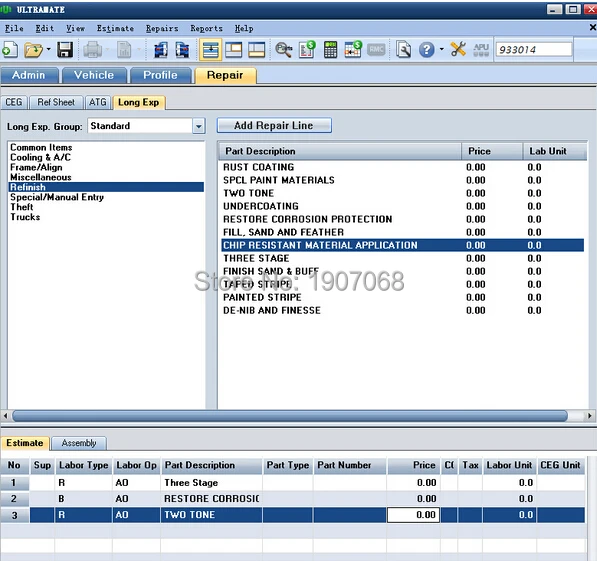The width and height of the screenshot is (597, 561).
Task: Select the Trucks category
Action: click(x=25, y=217)
